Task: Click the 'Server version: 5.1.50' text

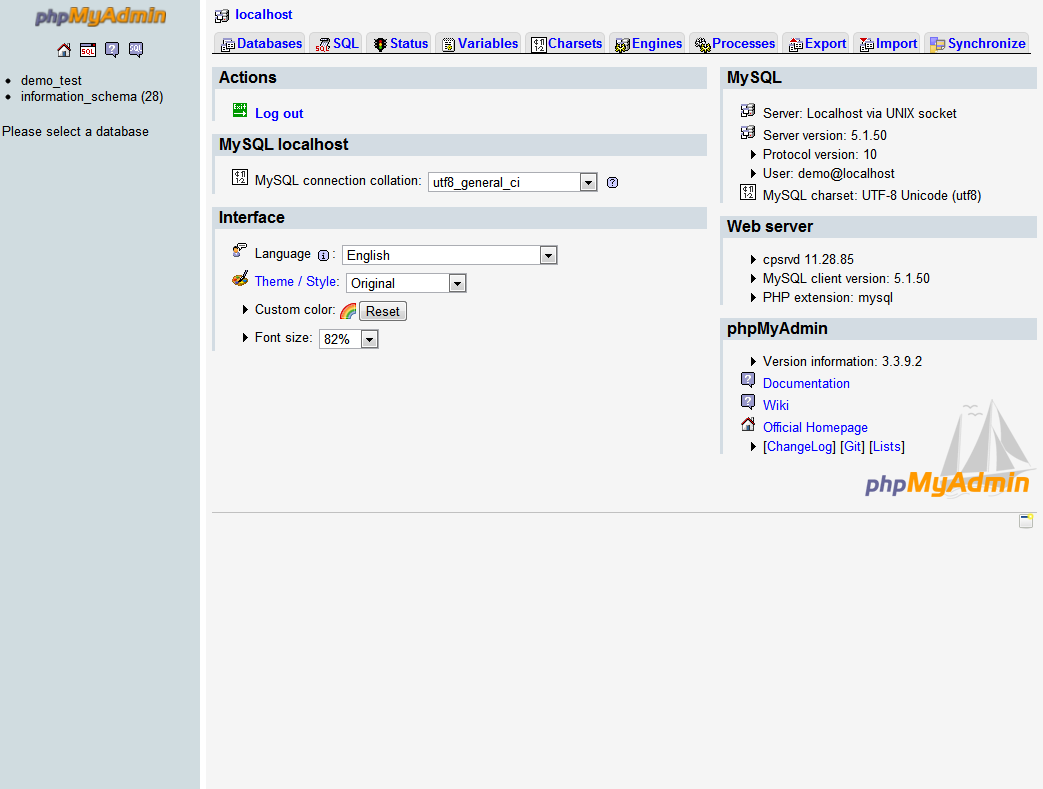Action: coord(825,136)
